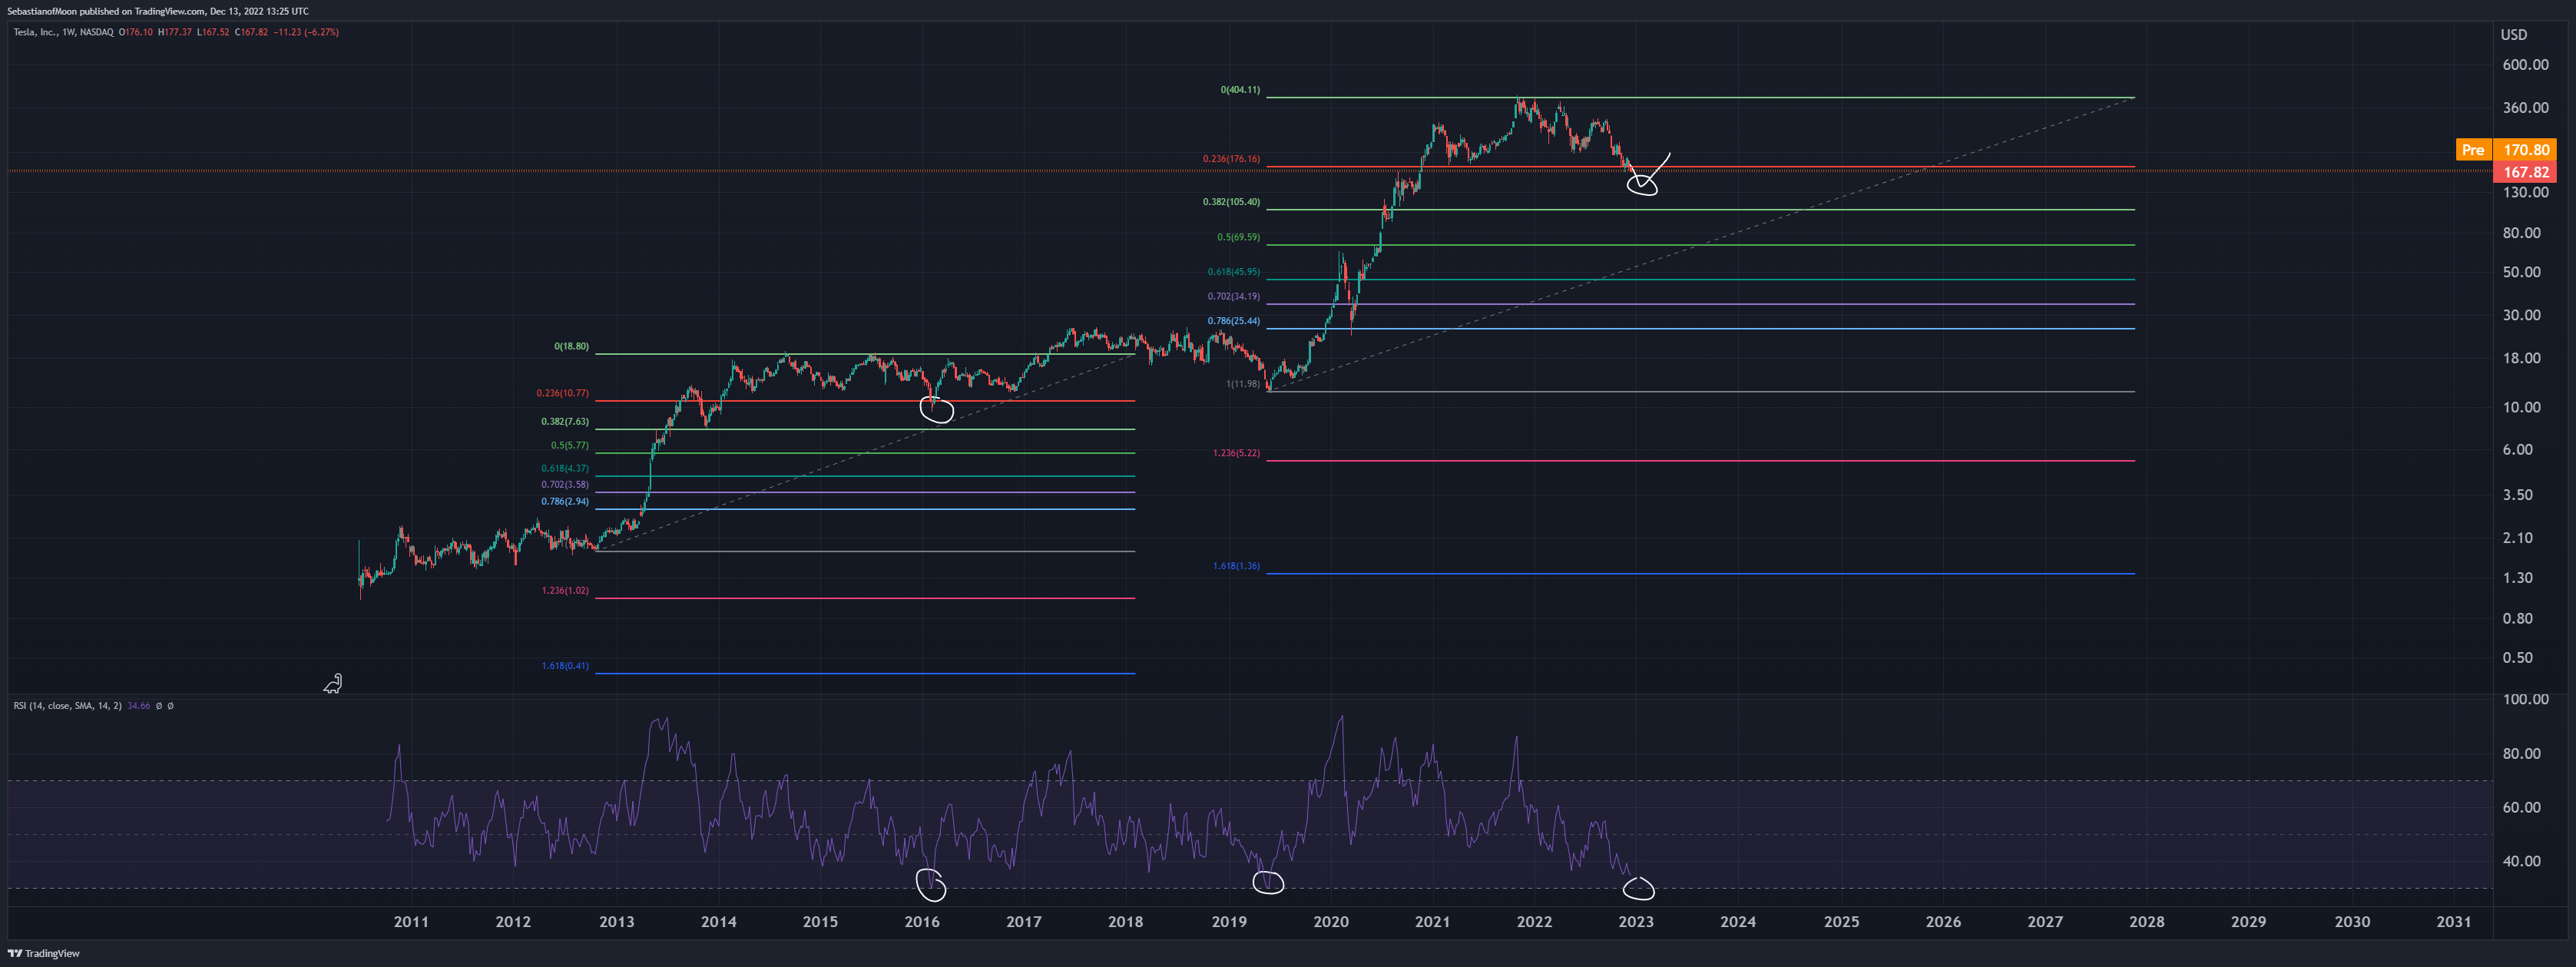Screen dimensions: 2576x967
Task: Select the Tesla, Inc., 1W, NASDAQ title
Action: coord(63,32)
